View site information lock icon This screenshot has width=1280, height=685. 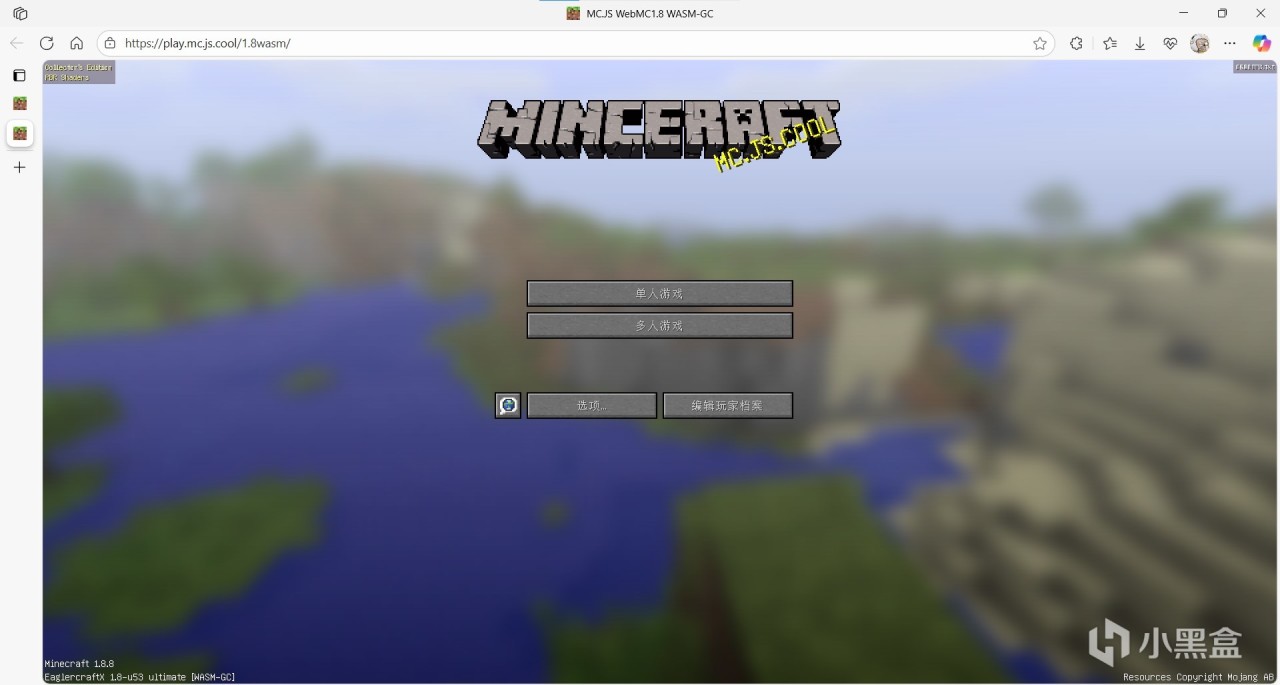110,43
